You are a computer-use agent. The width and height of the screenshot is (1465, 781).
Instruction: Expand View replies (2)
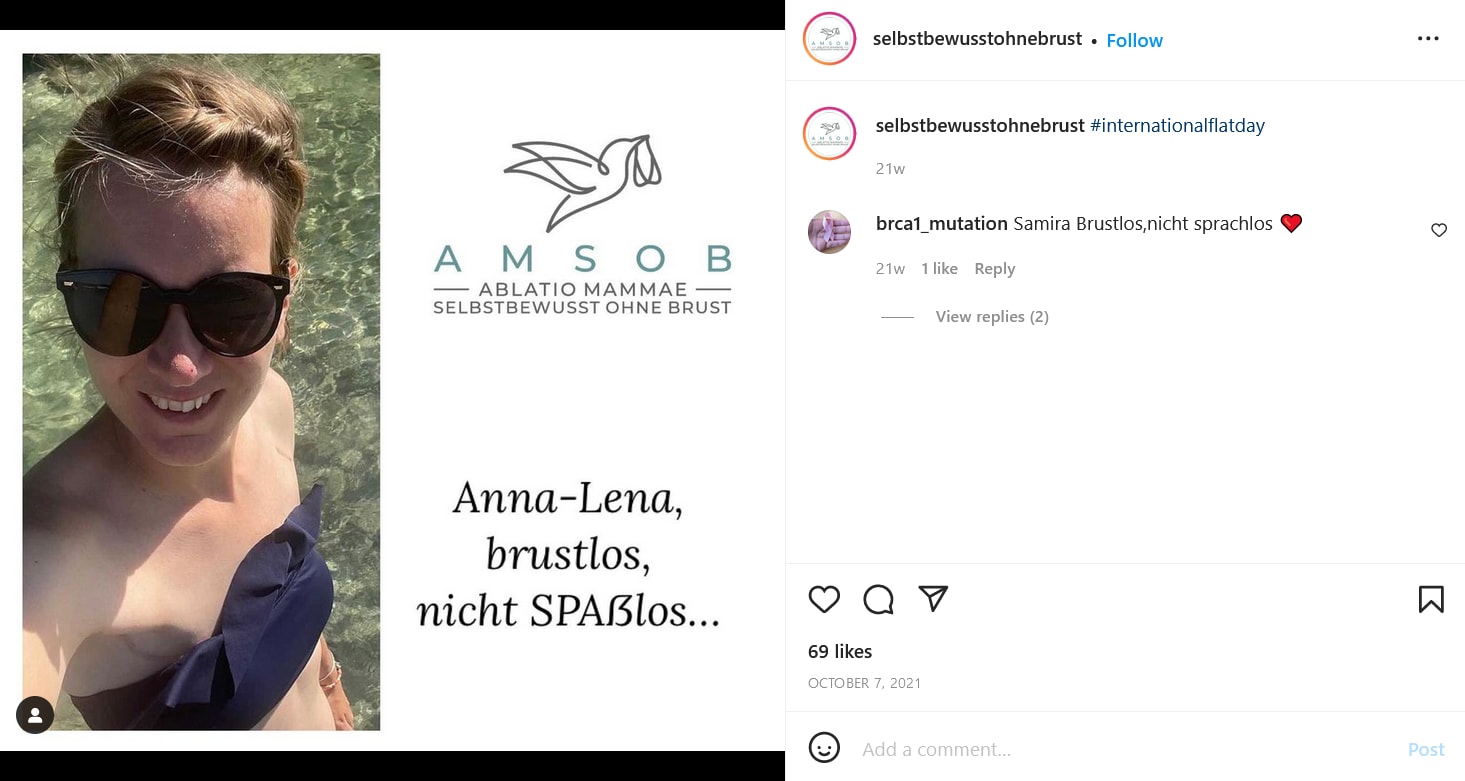click(x=992, y=316)
